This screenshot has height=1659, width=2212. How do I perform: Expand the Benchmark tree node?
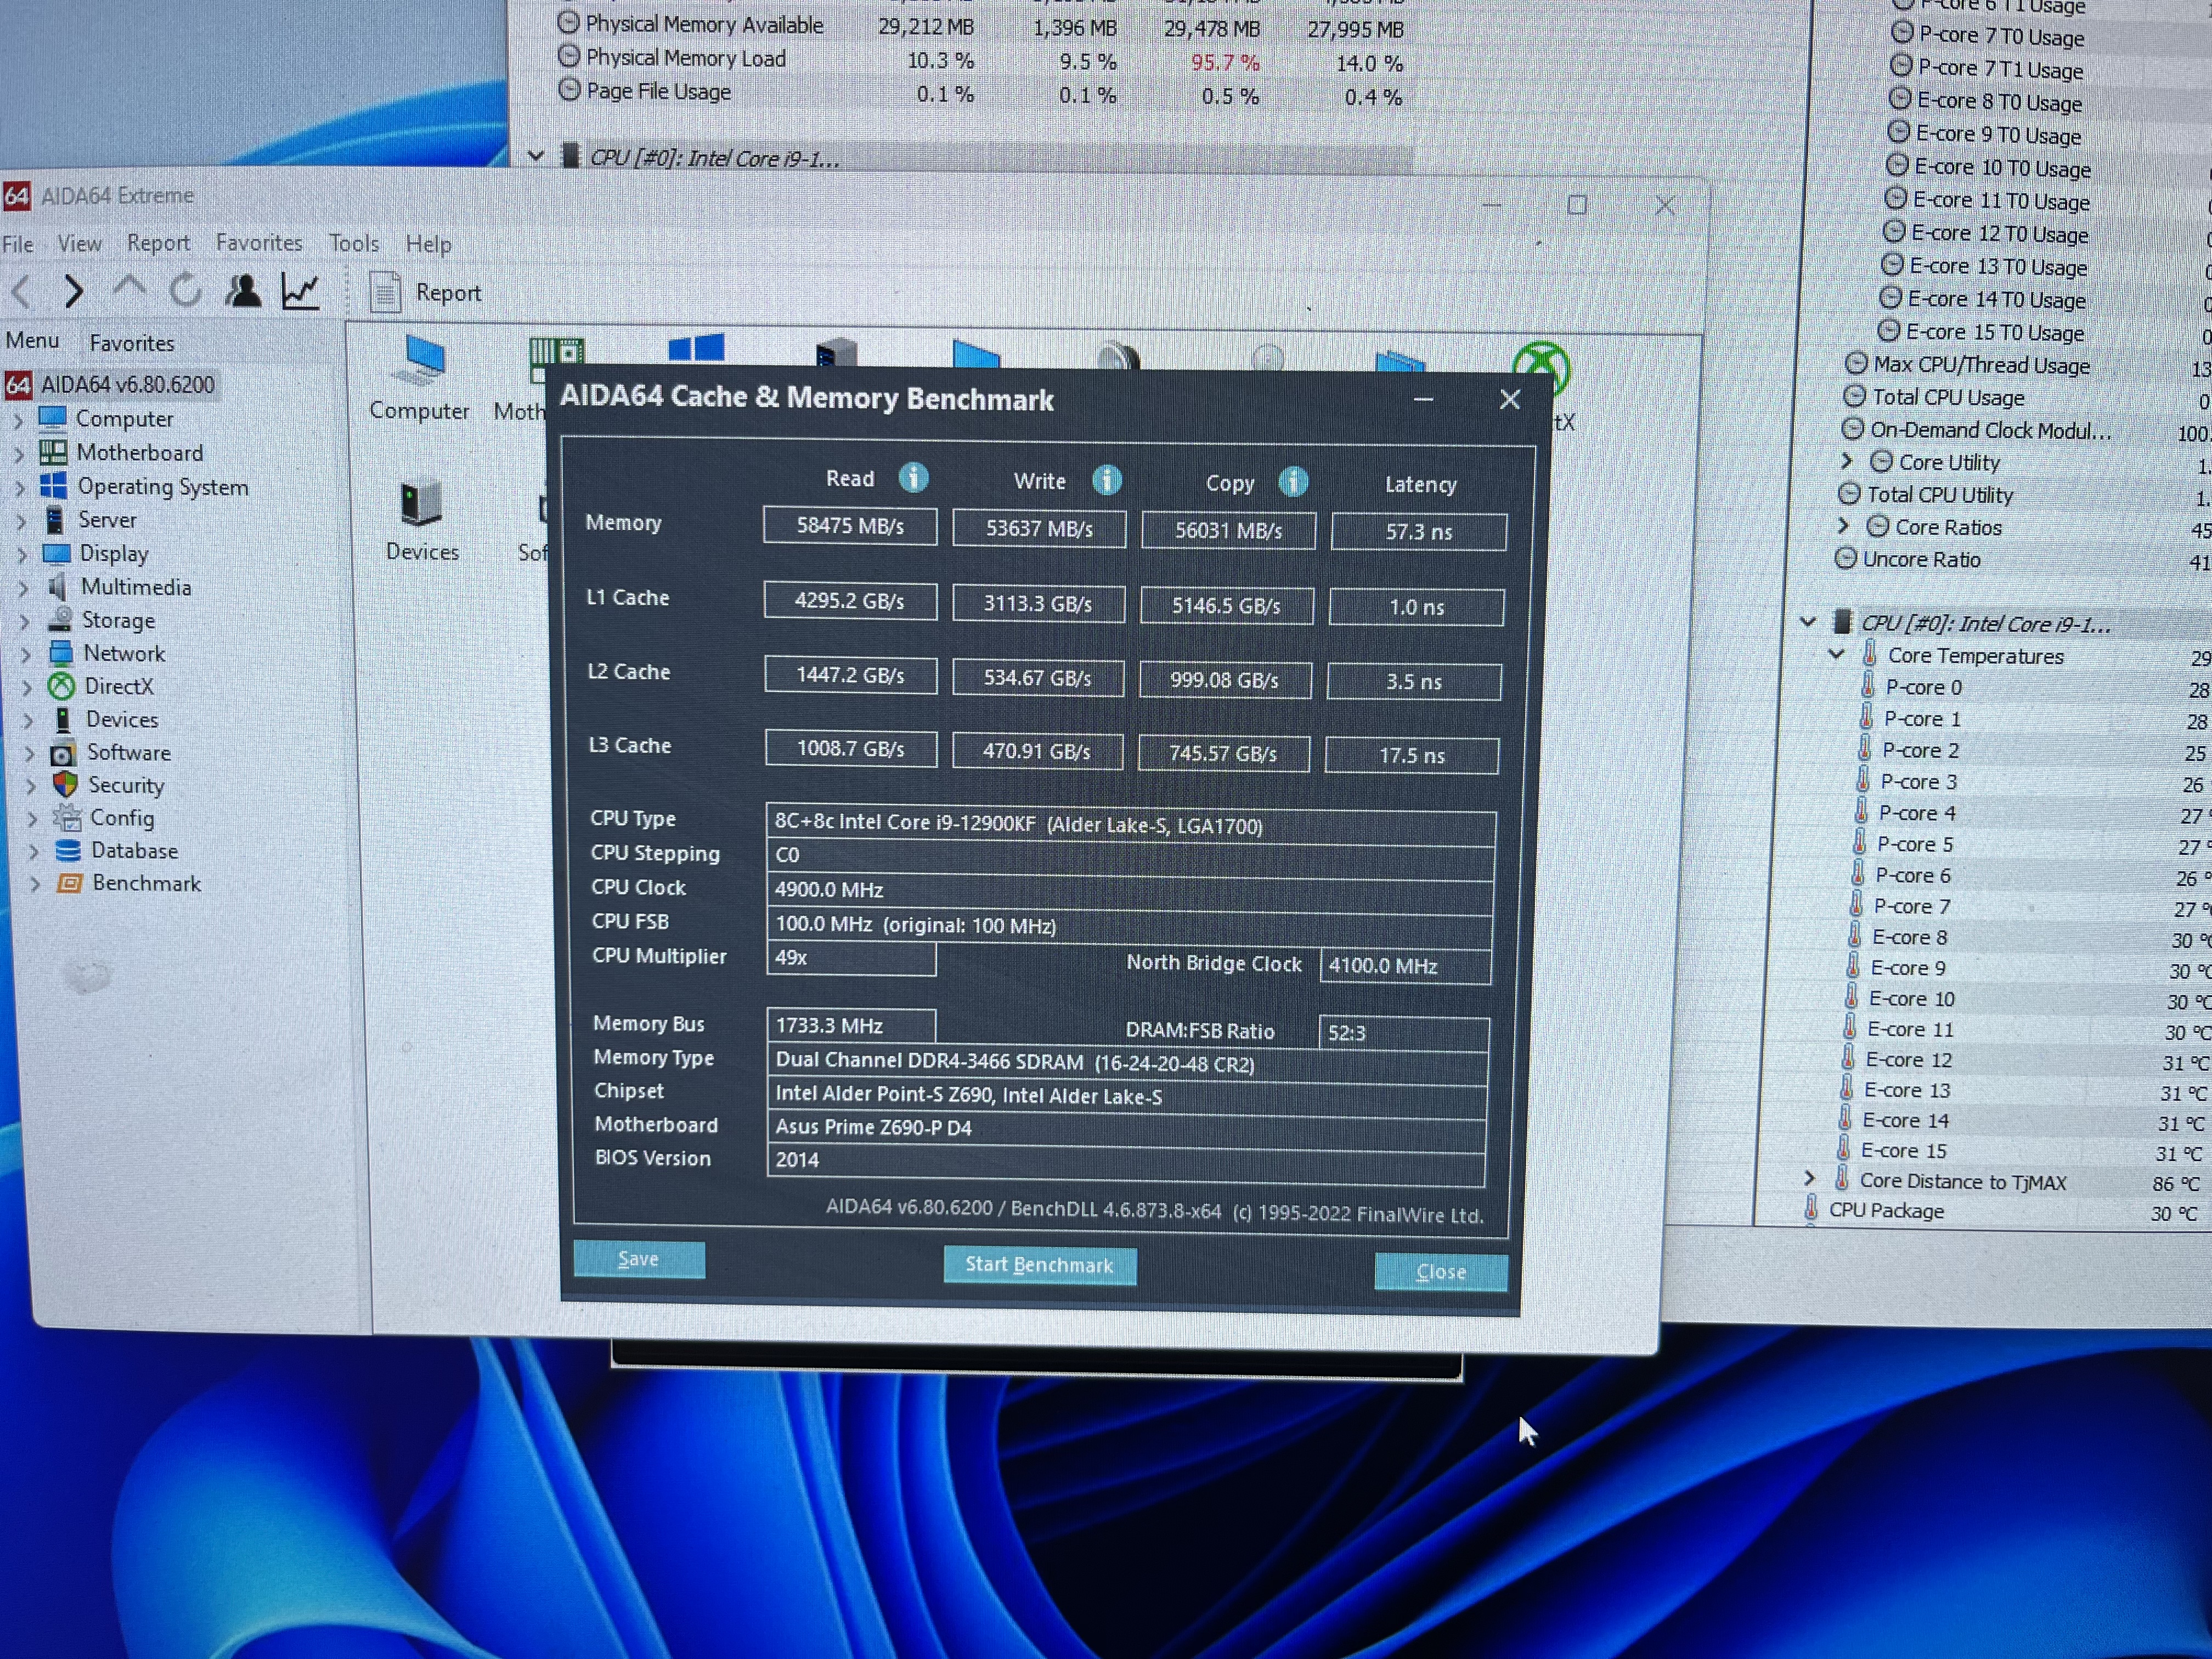click(35, 884)
